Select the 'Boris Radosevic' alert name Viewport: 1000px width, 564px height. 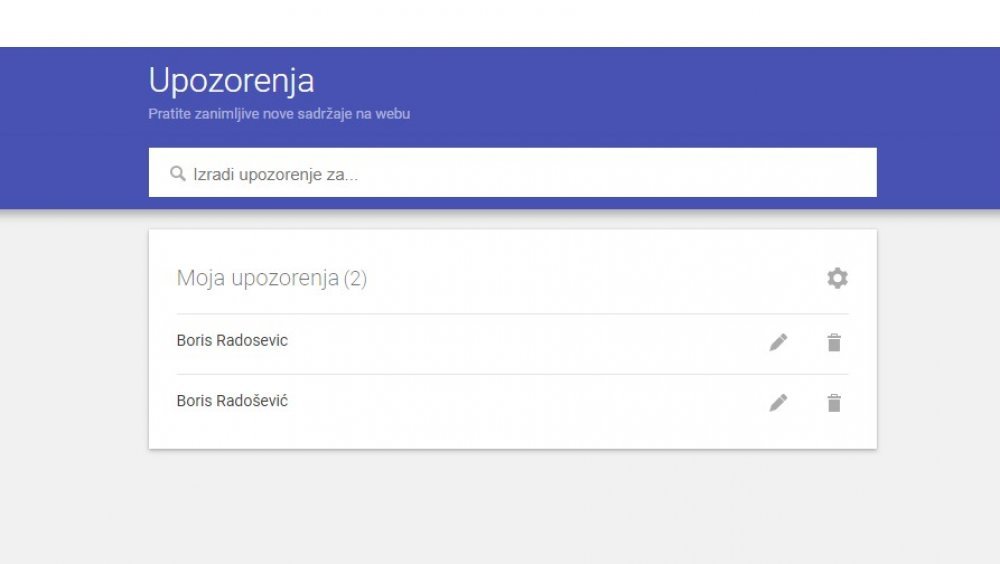pyautogui.click(x=232, y=341)
